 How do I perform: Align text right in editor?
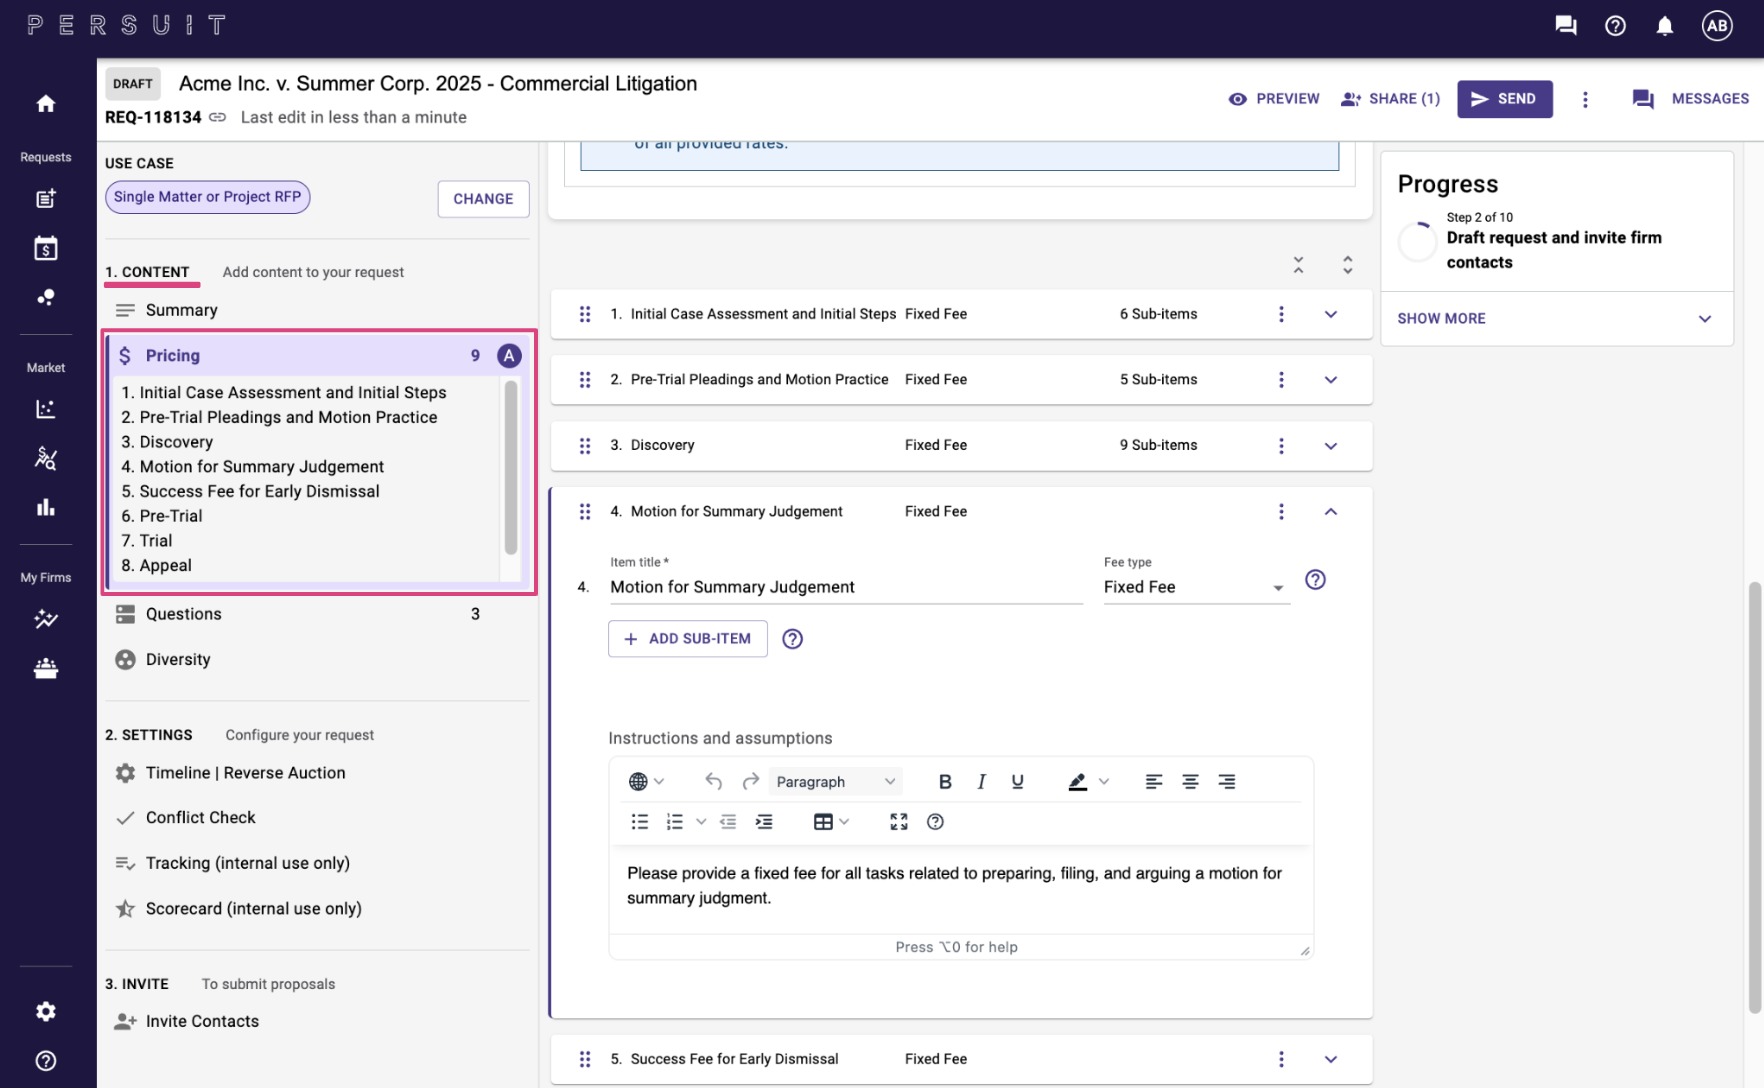click(x=1226, y=781)
